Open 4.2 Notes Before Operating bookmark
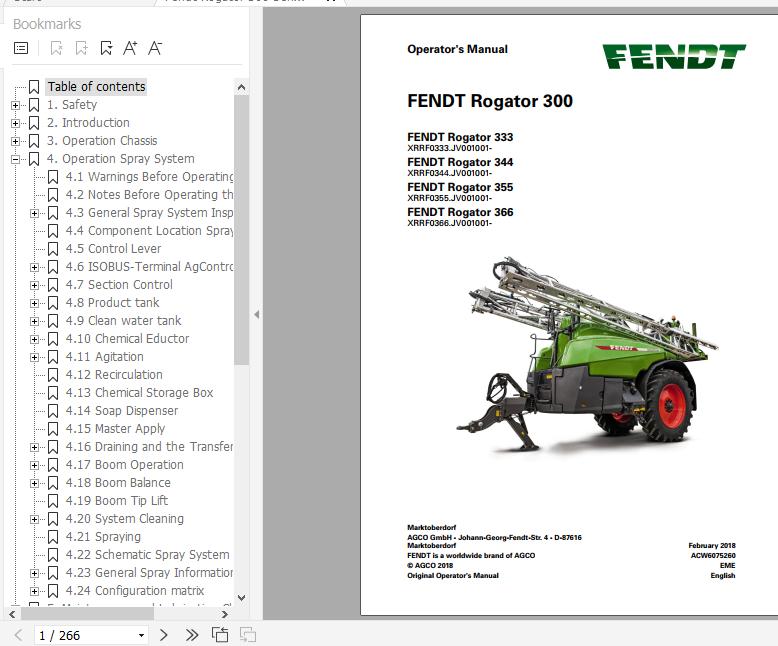This screenshot has width=778, height=646. 149,194
